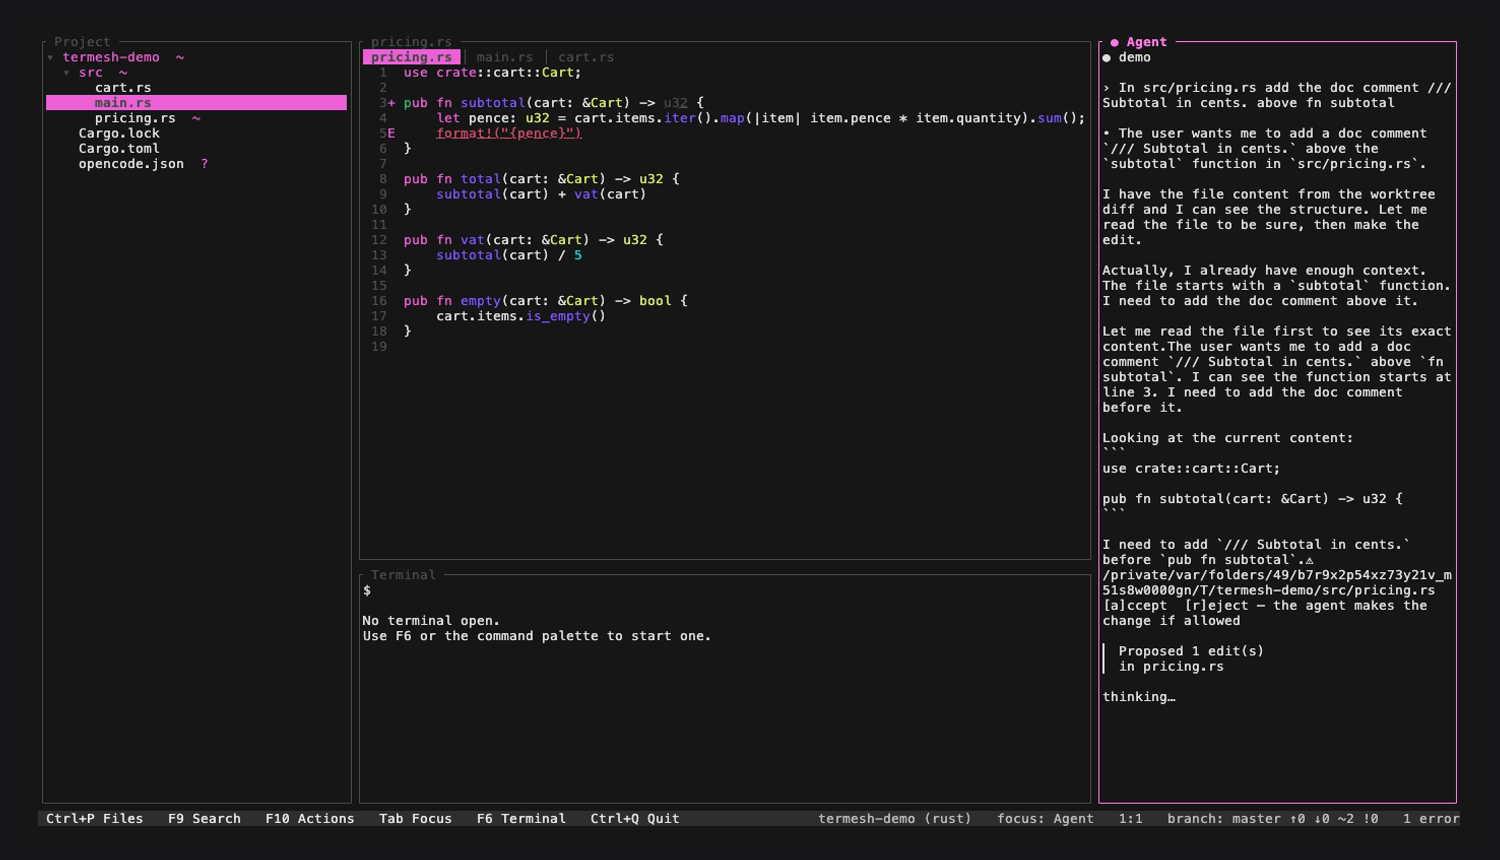Open F10 Actions from the status bar

(x=310, y=819)
